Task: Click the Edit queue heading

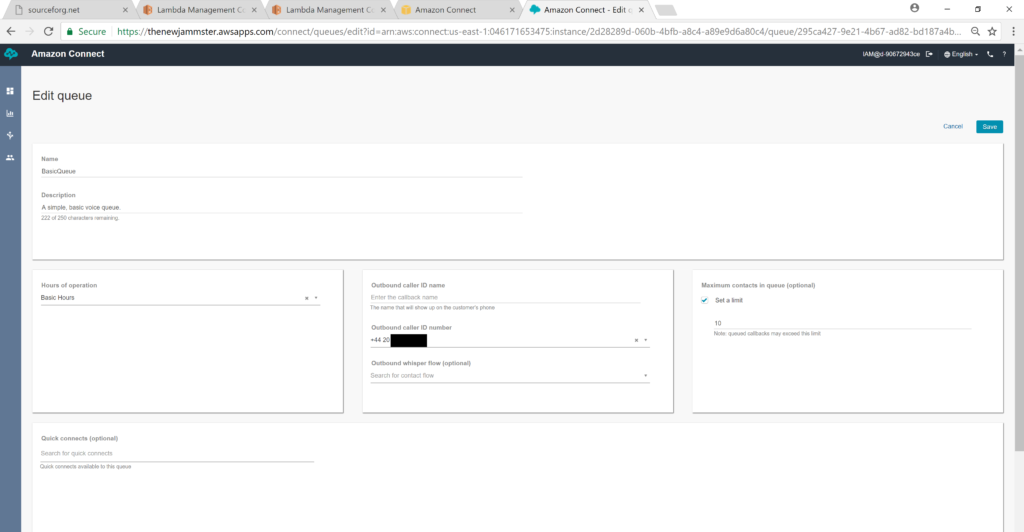Action: (x=62, y=96)
